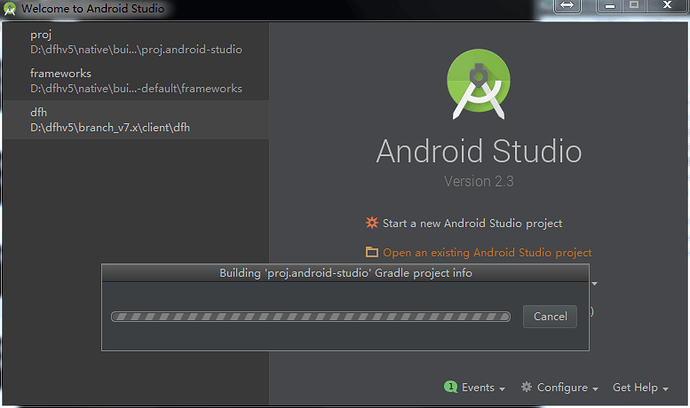Image resolution: width=690 pixels, height=408 pixels.
Task: Click the folder icon beside Open an existing project
Action: tap(372, 252)
